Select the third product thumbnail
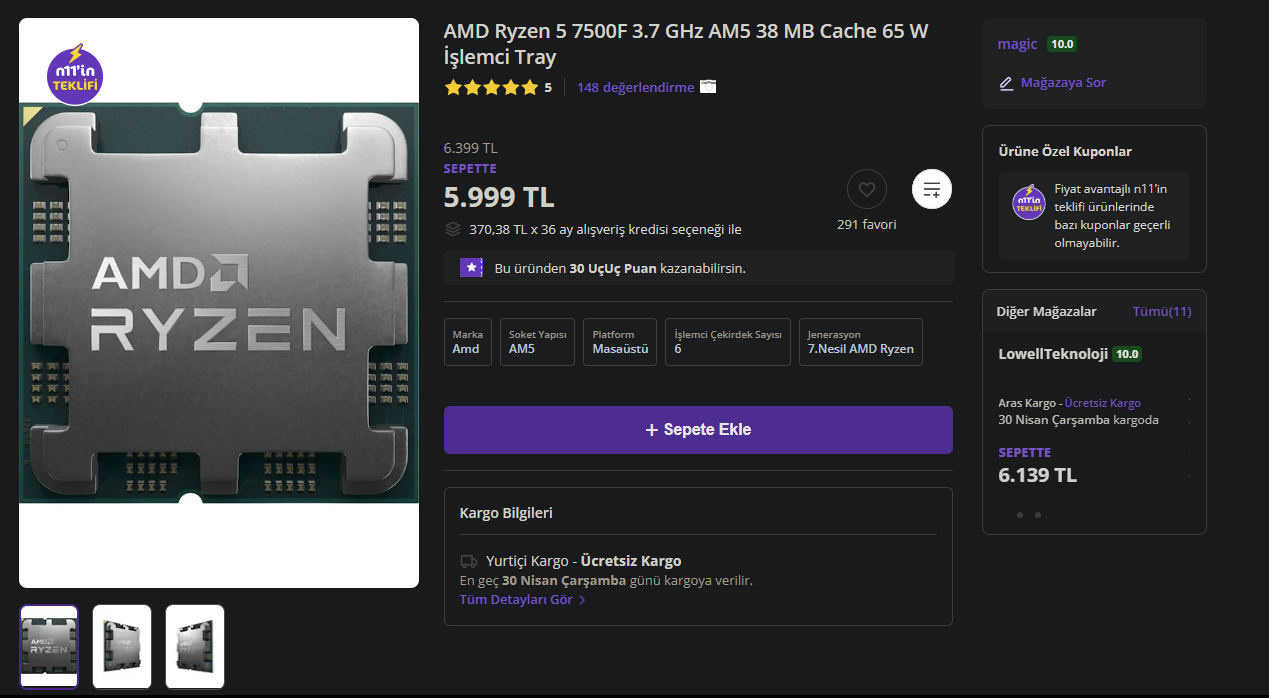The height and width of the screenshot is (698, 1269). [x=195, y=646]
